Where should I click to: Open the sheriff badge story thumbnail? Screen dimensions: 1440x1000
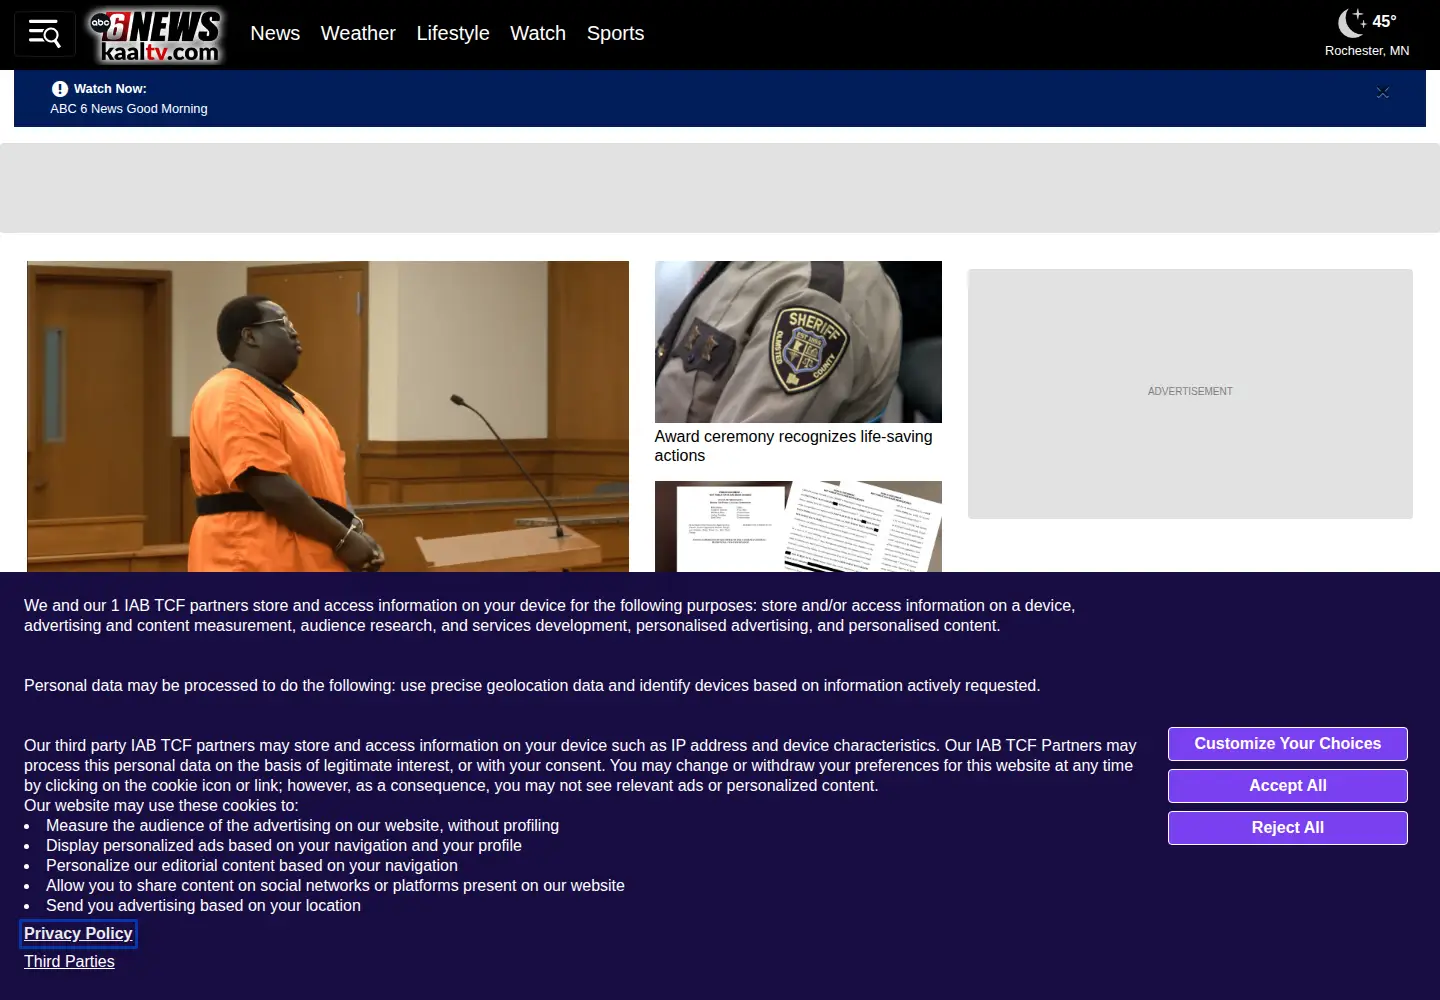pyautogui.click(x=798, y=342)
